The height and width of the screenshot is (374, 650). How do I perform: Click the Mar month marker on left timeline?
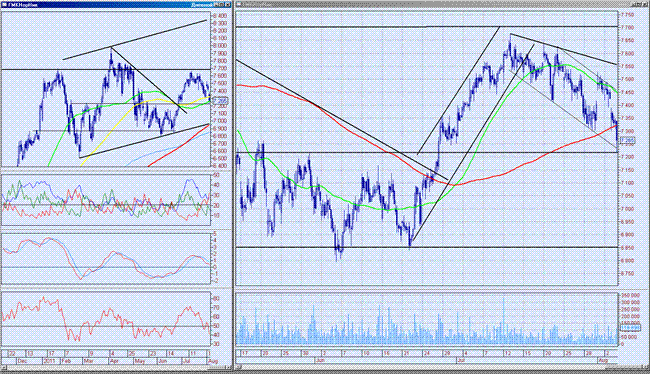(88, 361)
